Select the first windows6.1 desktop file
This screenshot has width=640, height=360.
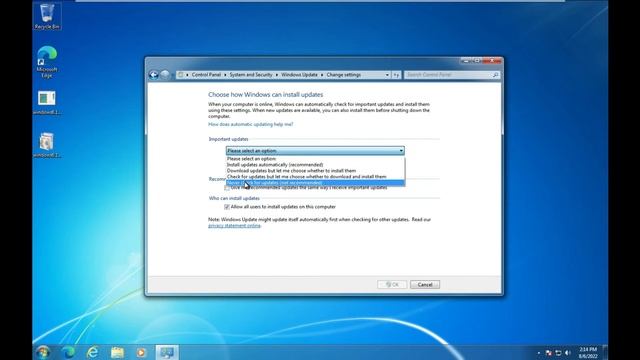tap(47, 103)
